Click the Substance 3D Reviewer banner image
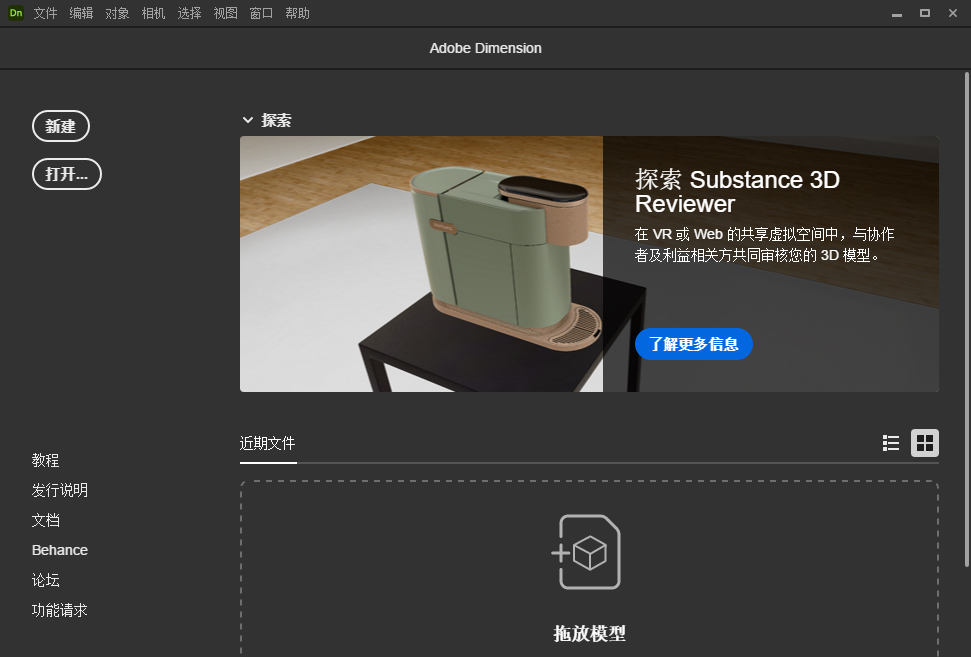 coord(420,263)
